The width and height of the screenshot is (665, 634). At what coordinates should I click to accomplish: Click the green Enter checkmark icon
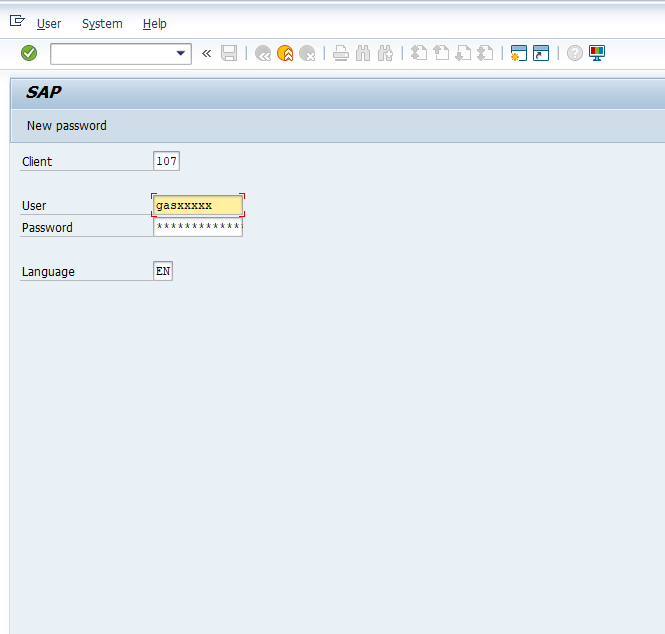pyautogui.click(x=29, y=53)
